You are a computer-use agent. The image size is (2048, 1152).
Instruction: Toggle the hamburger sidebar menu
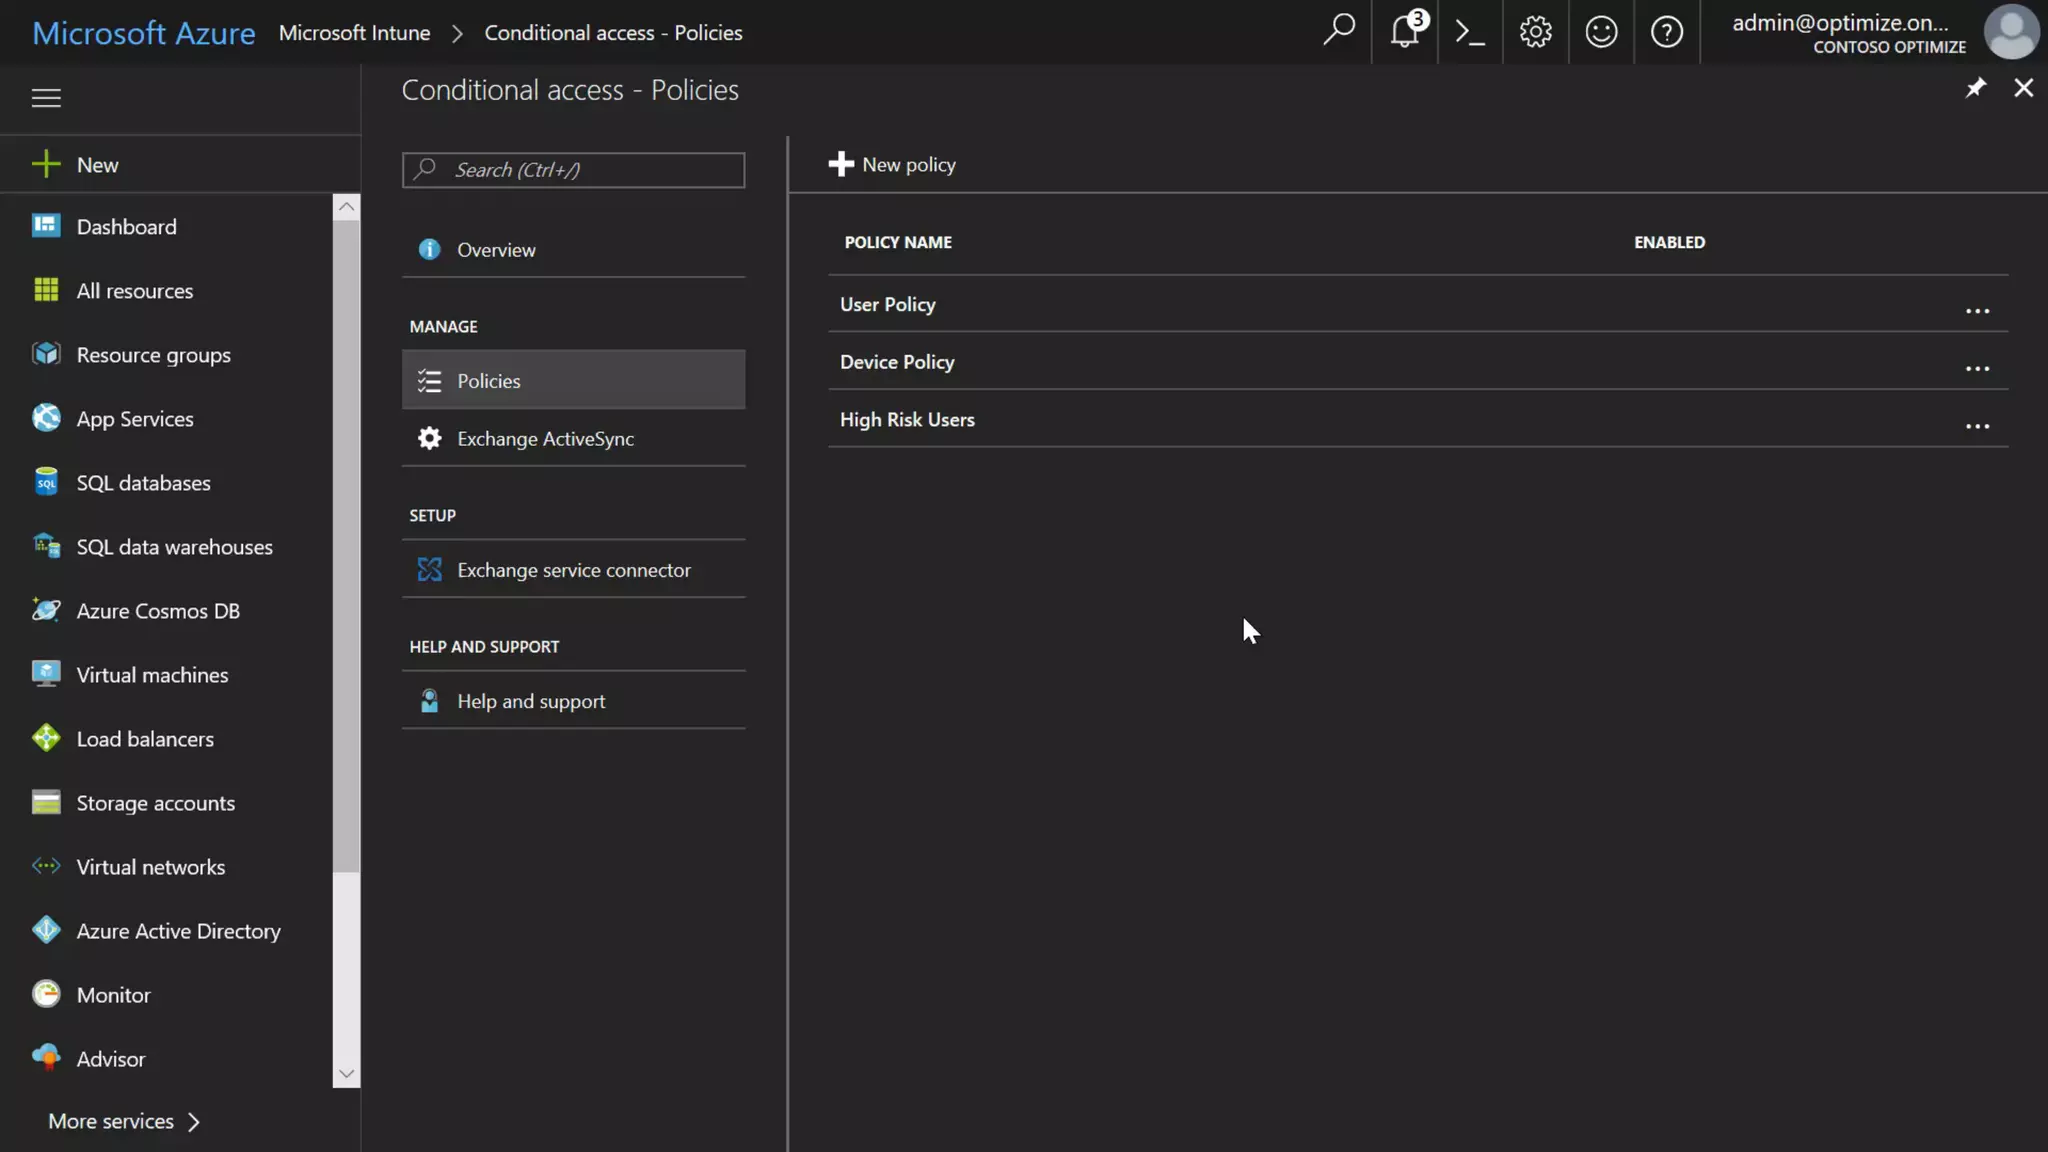pyautogui.click(x=46, y=98)
